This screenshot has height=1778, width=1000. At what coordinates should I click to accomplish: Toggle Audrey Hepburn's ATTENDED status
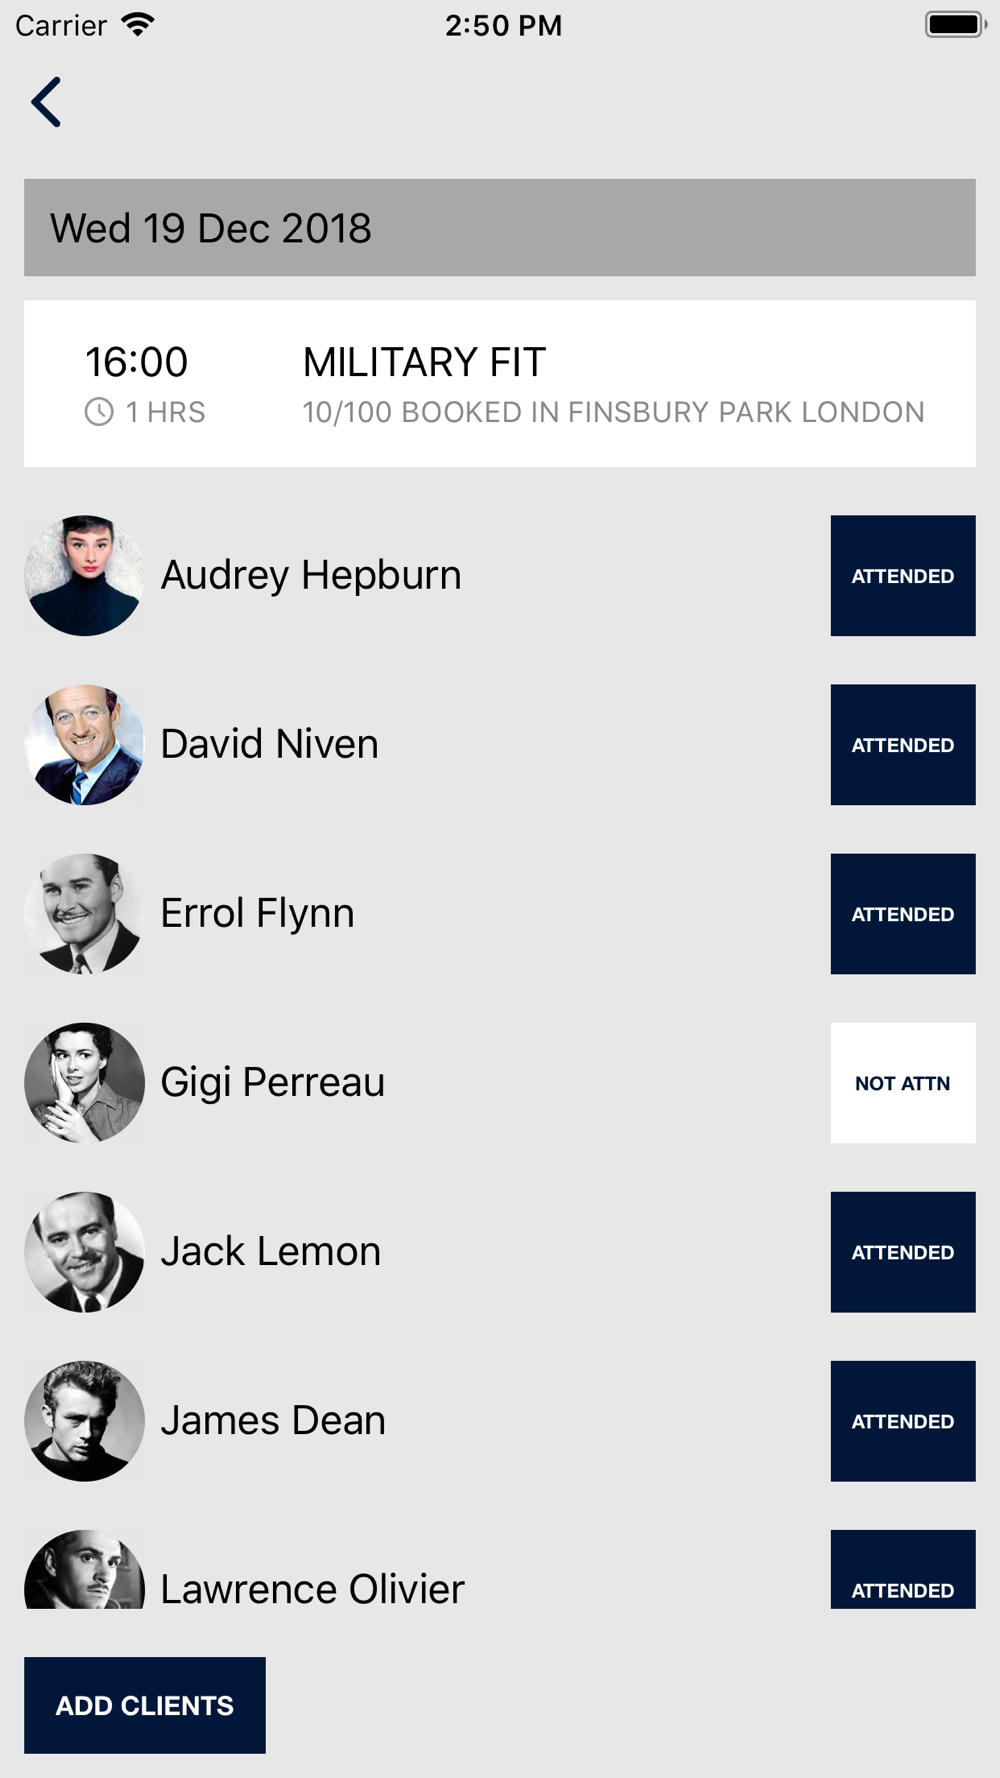(902, 576)
